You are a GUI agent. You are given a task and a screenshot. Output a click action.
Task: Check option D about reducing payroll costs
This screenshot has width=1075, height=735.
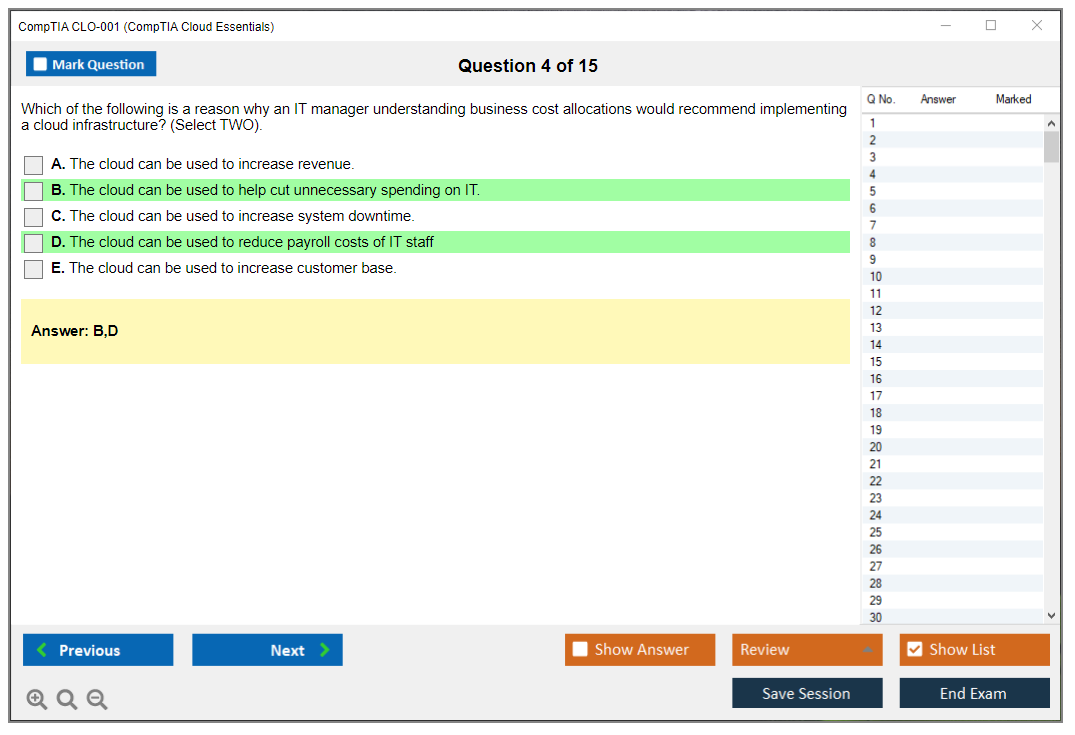click(x=34, y=243)
